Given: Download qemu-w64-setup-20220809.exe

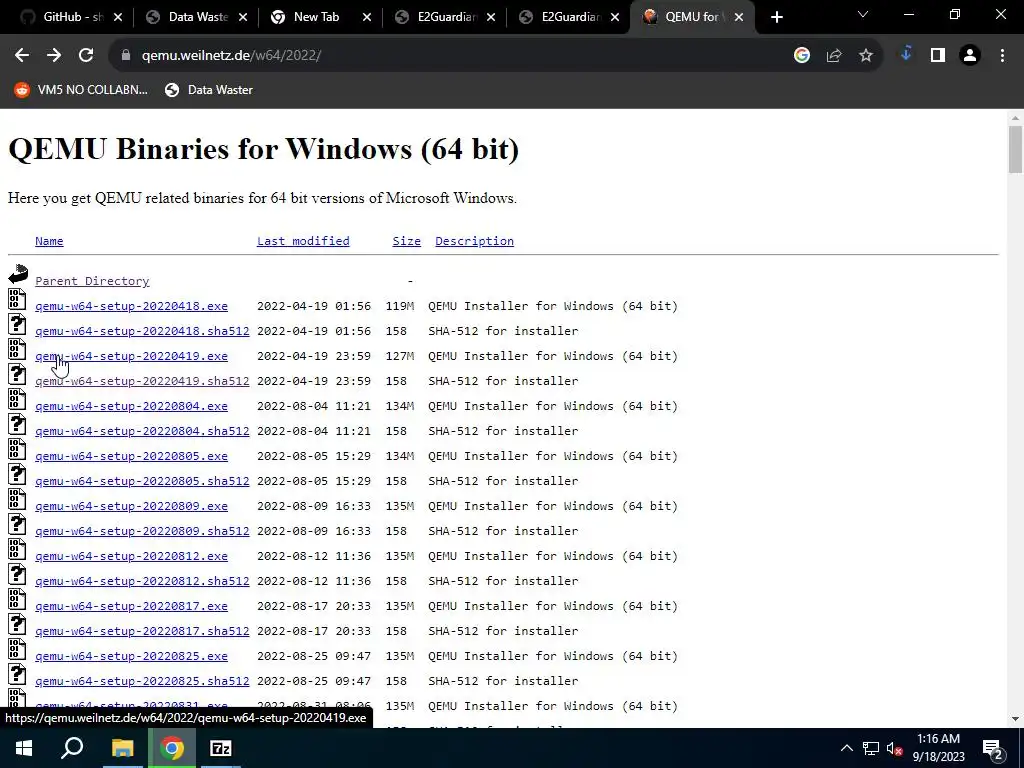Looking at the screenshot, I should tap(131, 506).
